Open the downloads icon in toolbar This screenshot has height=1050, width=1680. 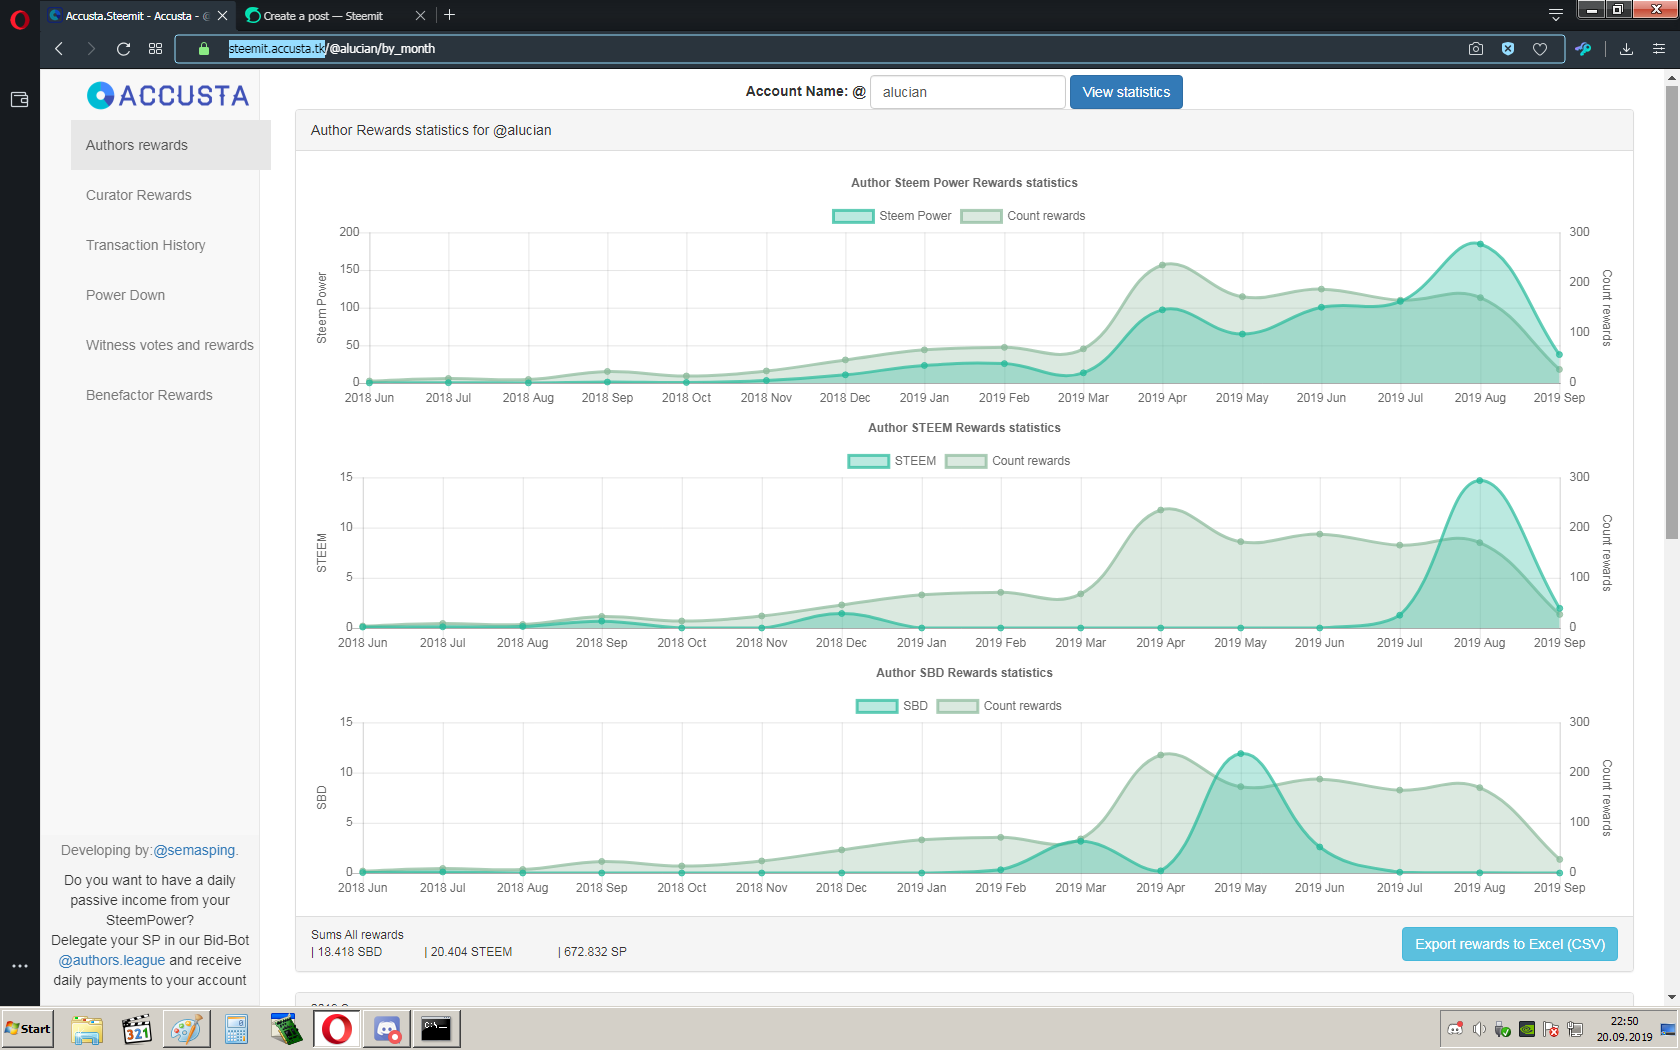point(1627,48)
